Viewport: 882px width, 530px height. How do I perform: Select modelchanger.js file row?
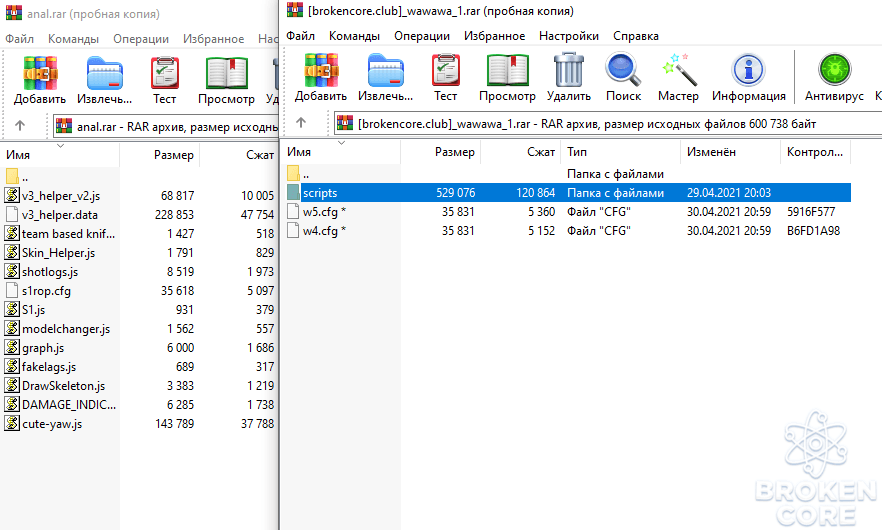point(139,329)
